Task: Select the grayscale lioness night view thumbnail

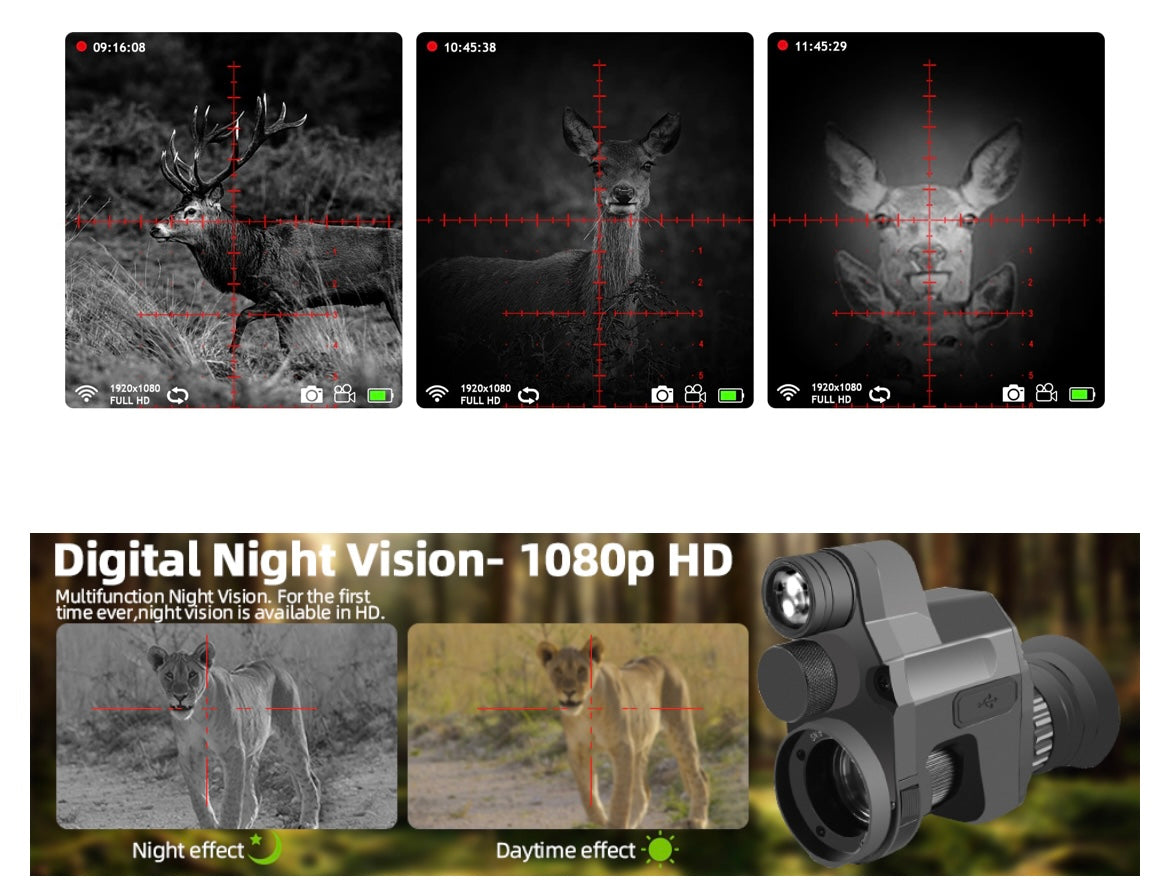Action: tap(226, 726)
